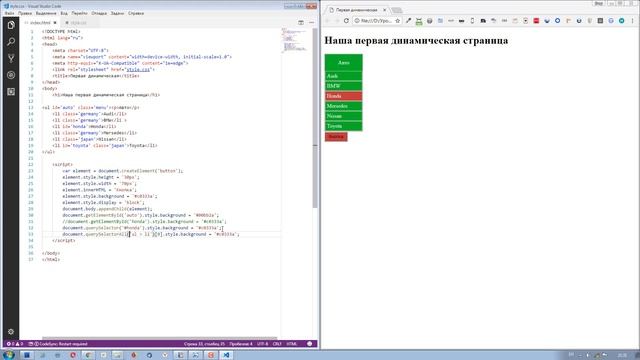Switch to the style.css editor tab
The width and height of the screenshot is (640, 360).
click(x=78, y=23)
